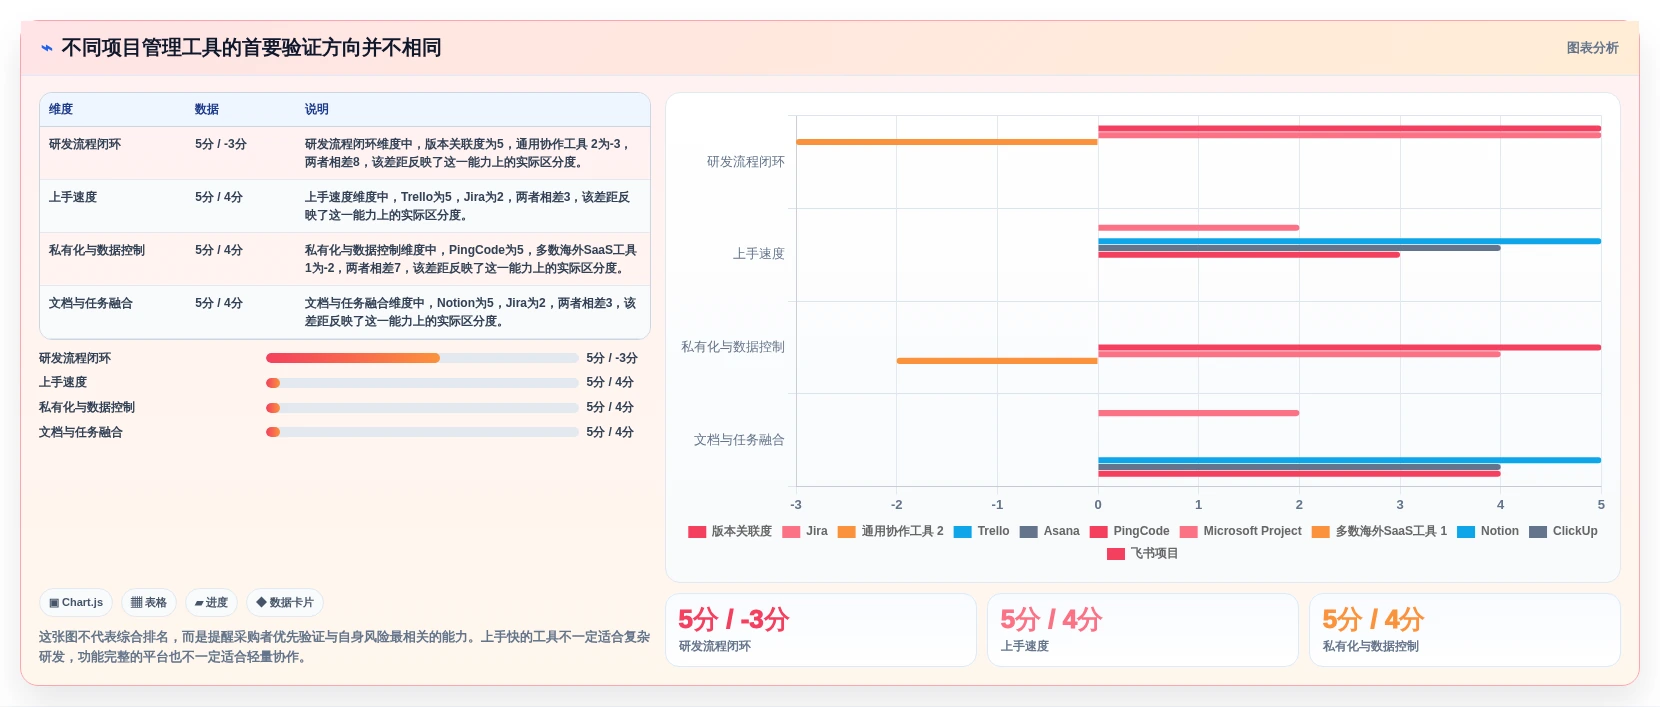Open the 私有化与数据控制 data card
The width and height of the screenshot is (1660, 707).
[x=1465, y=630]
